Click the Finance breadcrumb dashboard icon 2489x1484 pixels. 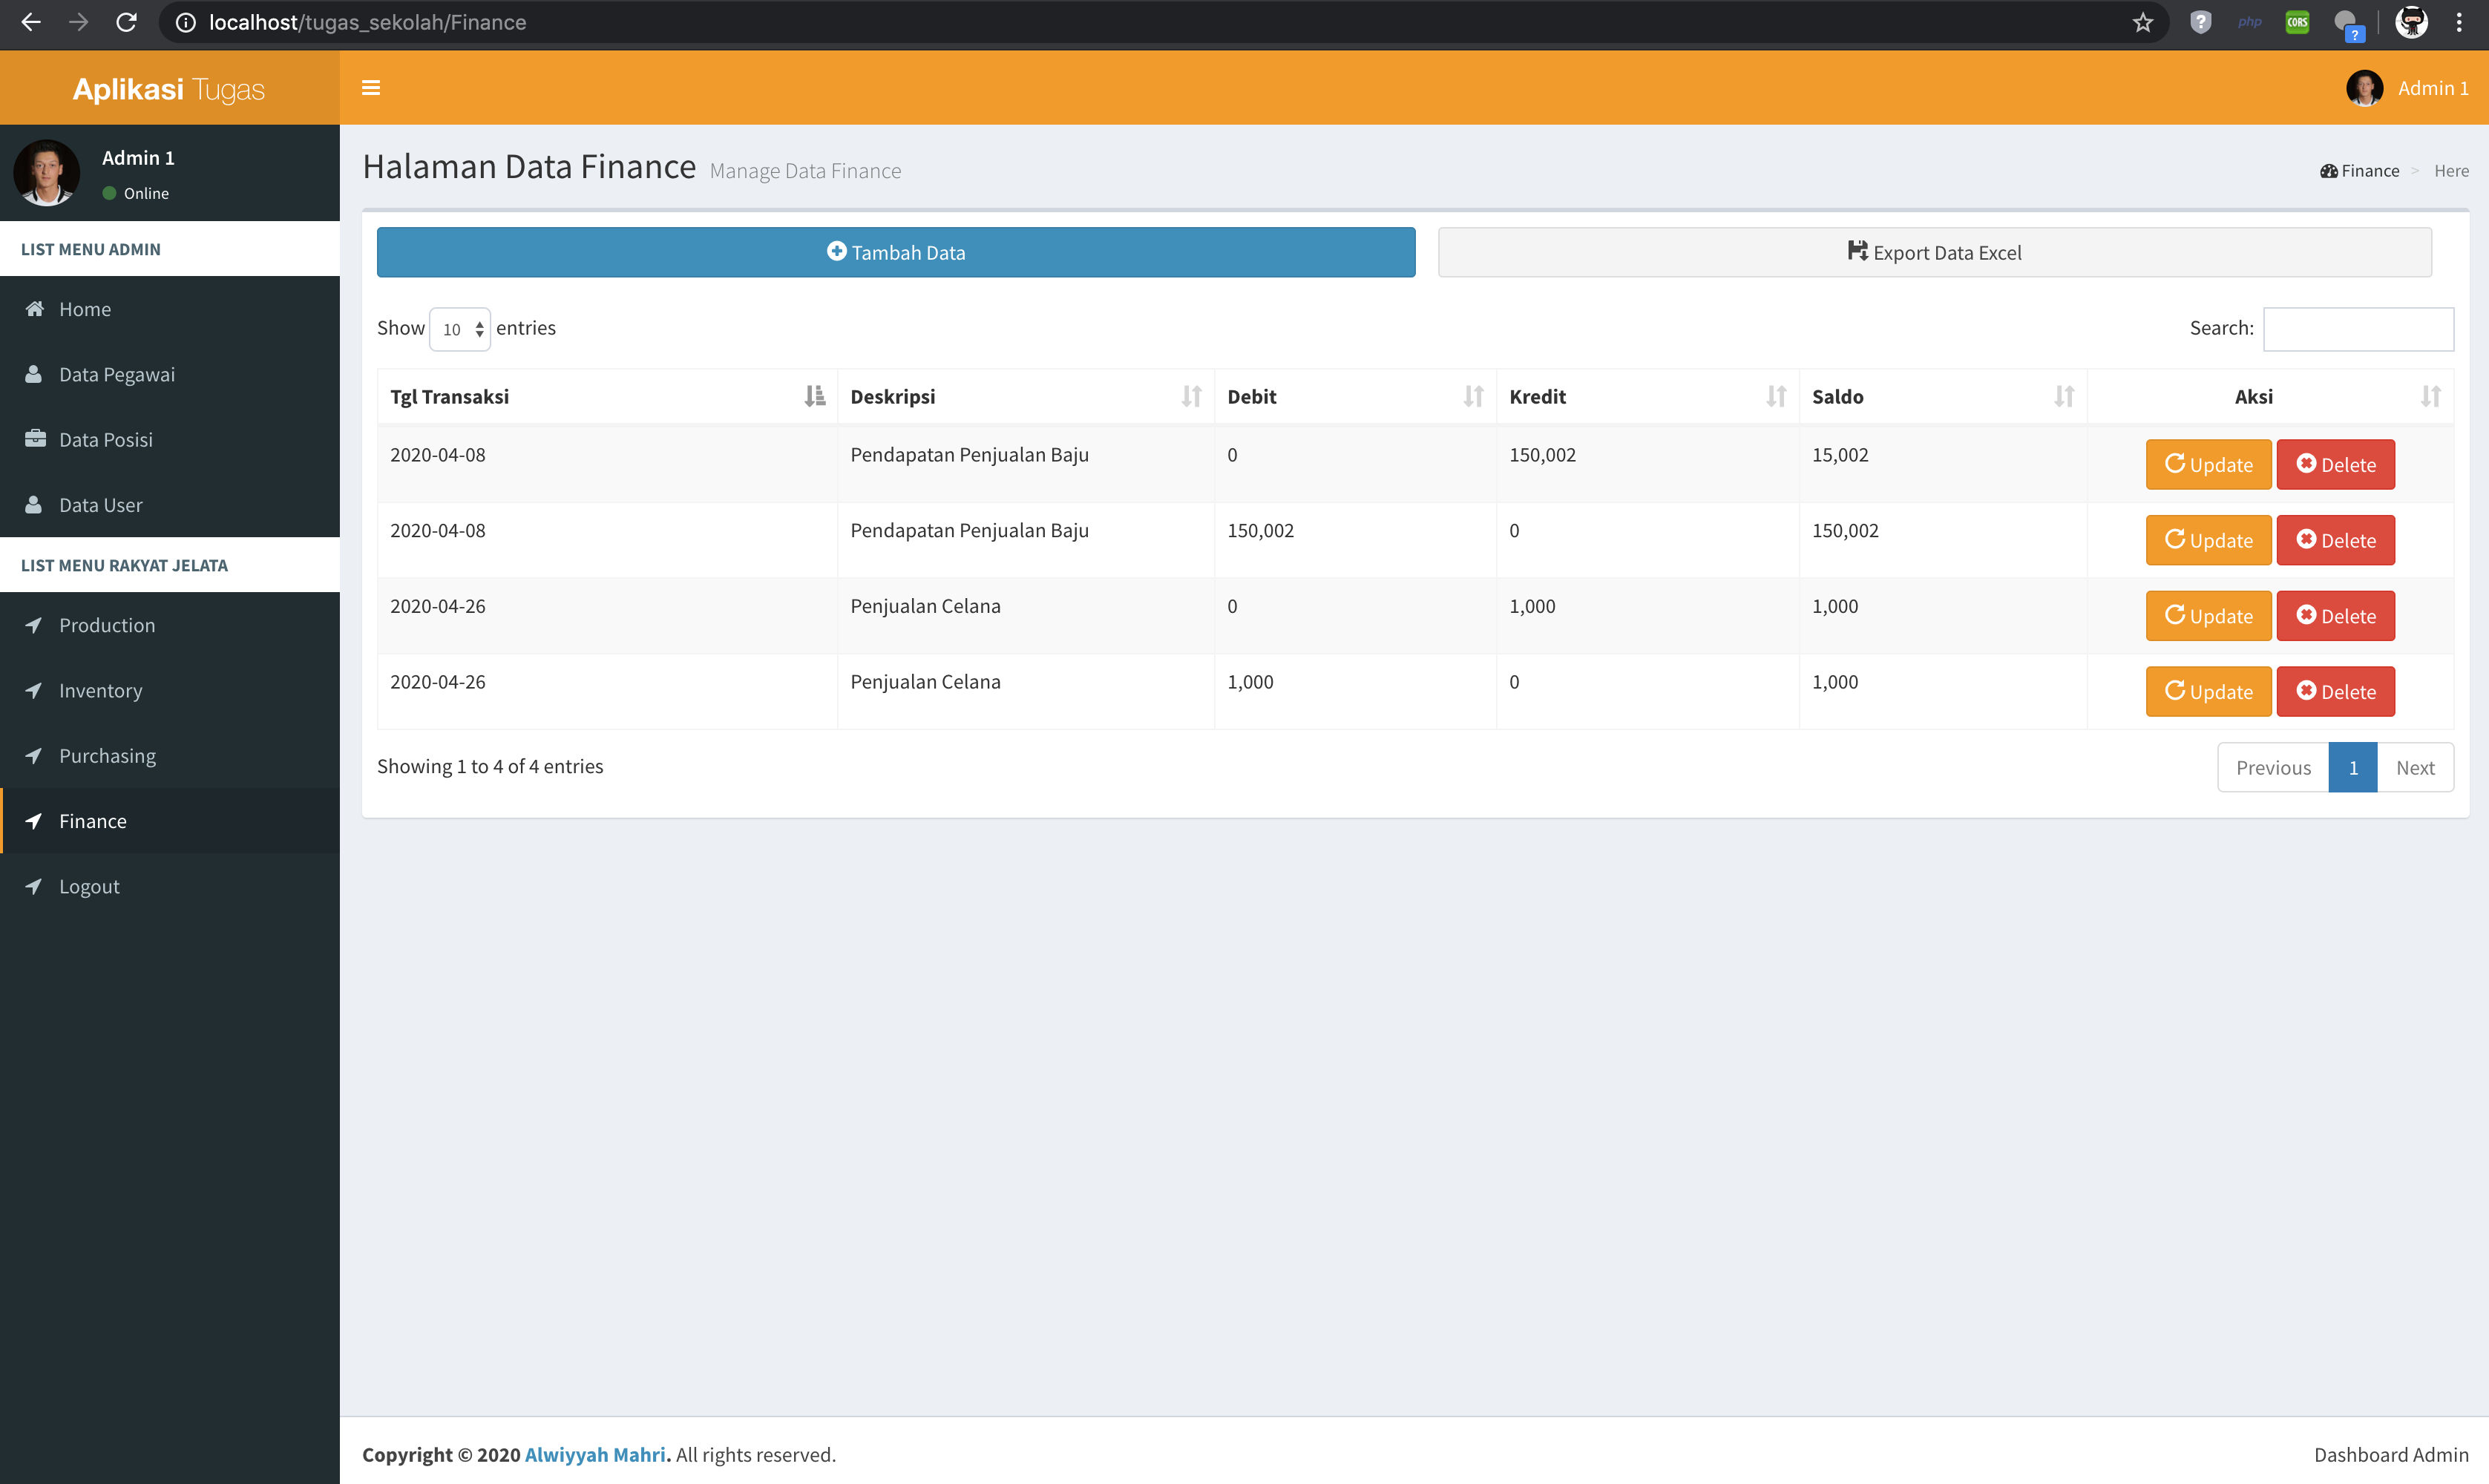[2329, 171]
